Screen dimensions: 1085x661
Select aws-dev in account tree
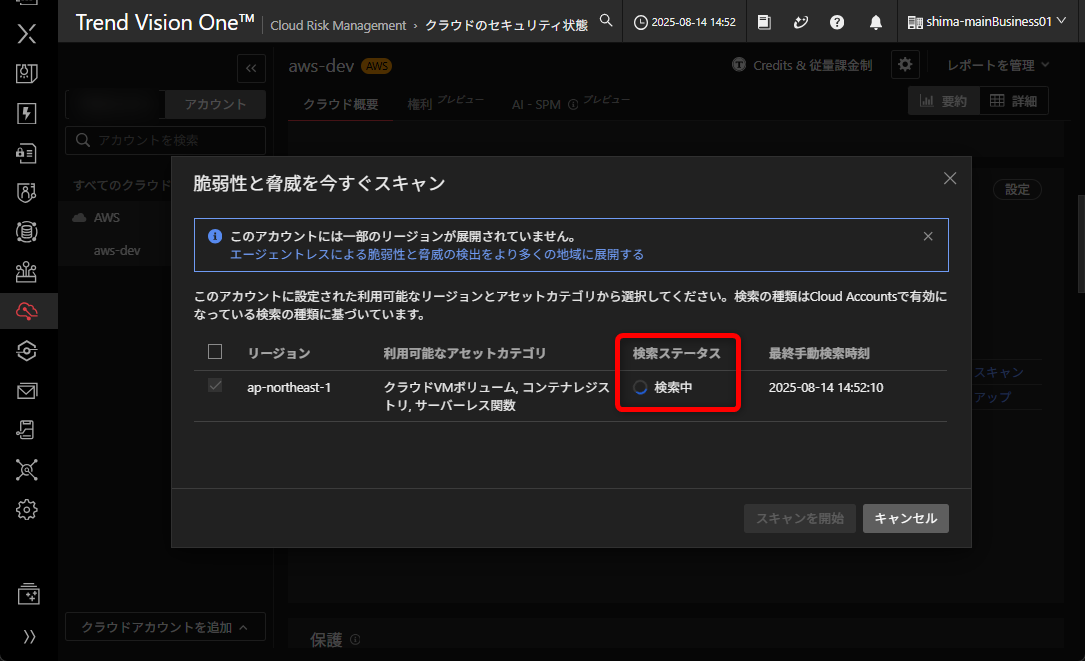[117, 251]
